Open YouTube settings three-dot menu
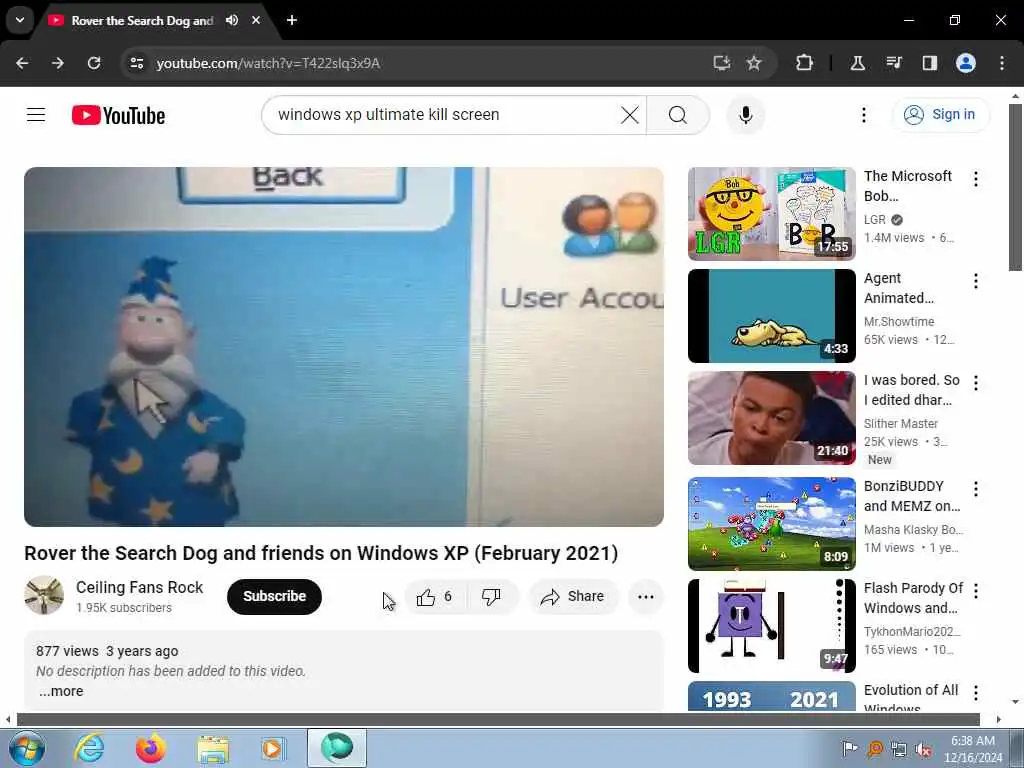Image resolution: width=1024 pixels, height=768 pixels. click(x=863, y=115)
